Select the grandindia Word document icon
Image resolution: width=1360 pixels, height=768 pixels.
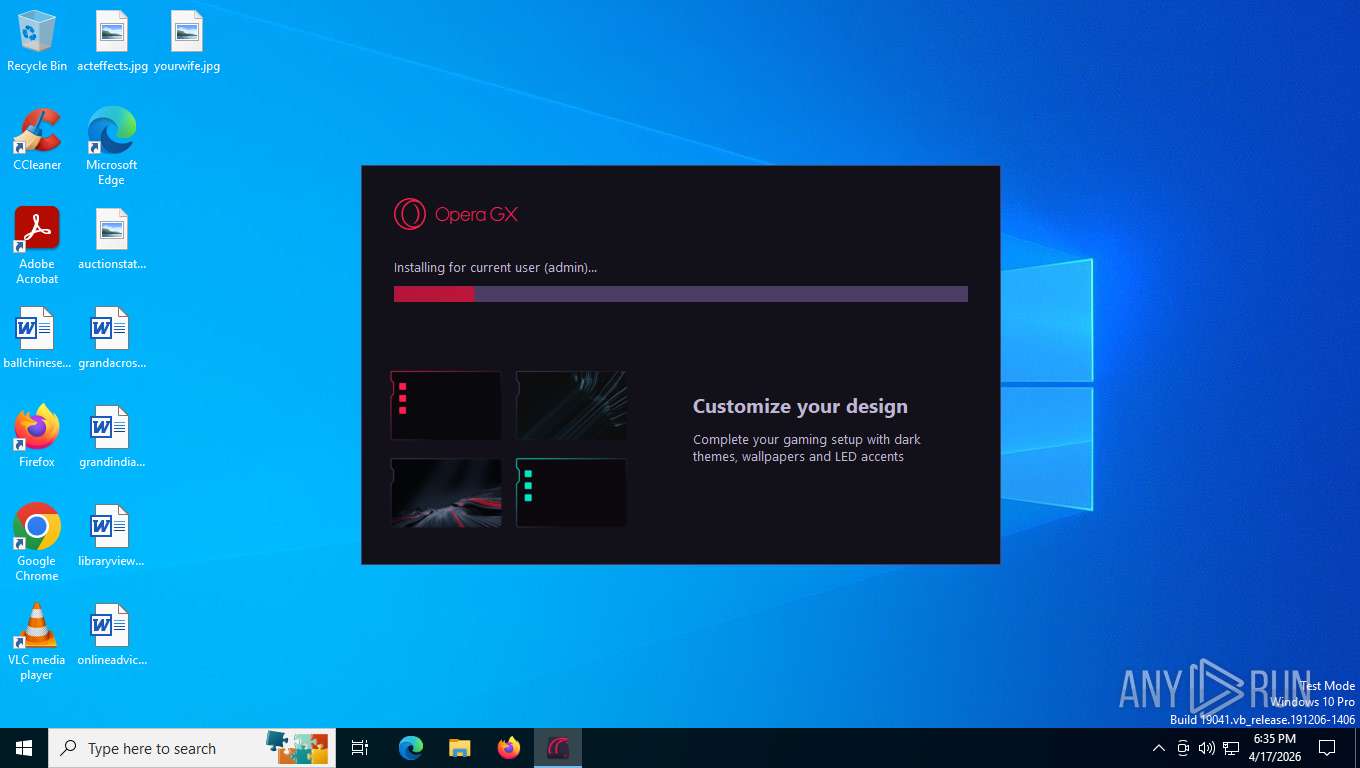click(x=112, y=436)
